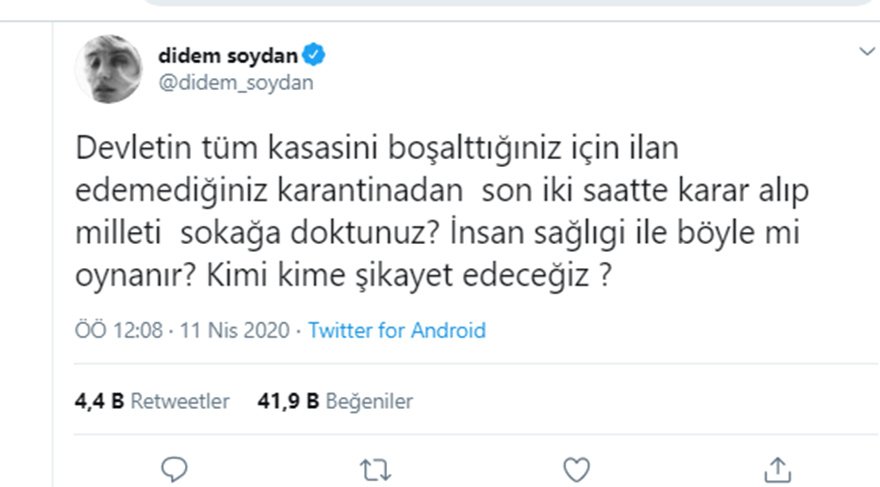Click the 4,4 B retweet count
Image resolution: width=880 pixels, height=487 pixels.
99,401
